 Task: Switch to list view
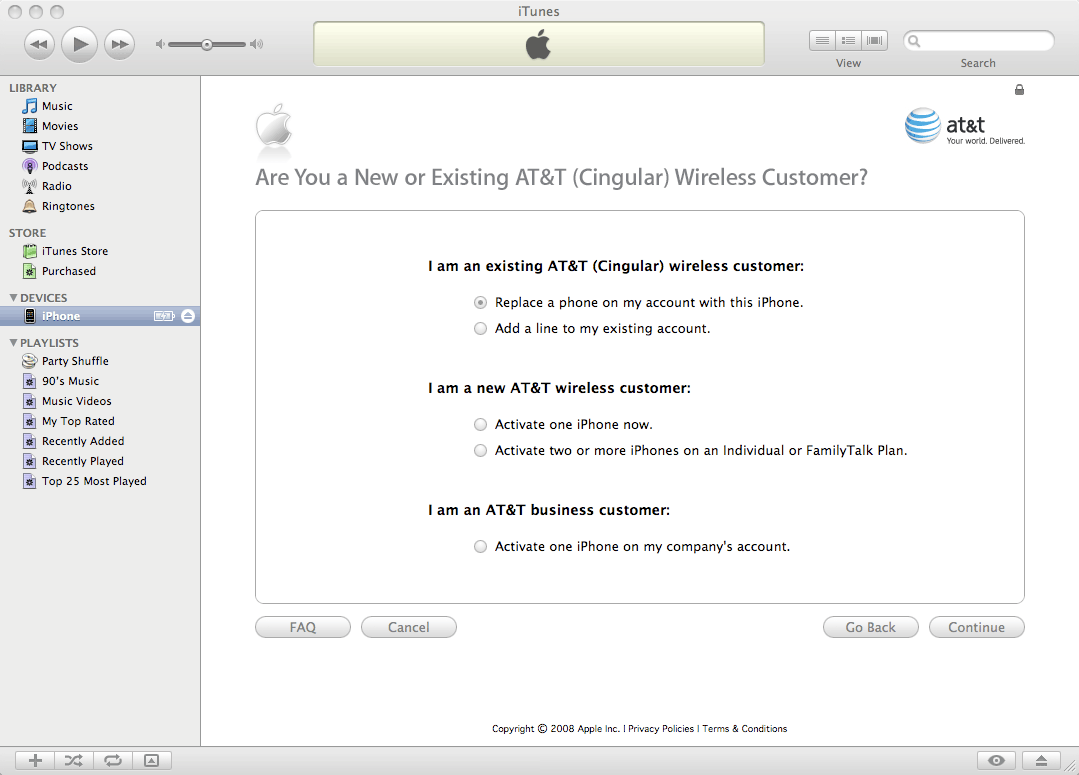822,41
